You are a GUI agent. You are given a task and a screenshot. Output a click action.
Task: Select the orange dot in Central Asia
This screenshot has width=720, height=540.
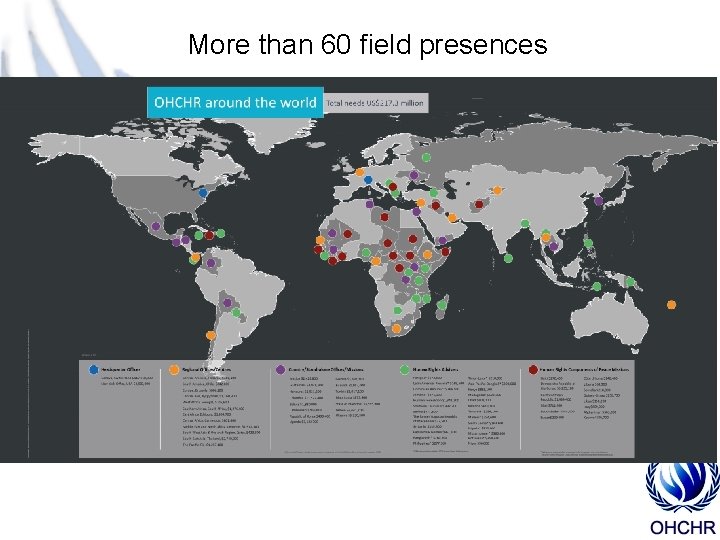point(497,191)
